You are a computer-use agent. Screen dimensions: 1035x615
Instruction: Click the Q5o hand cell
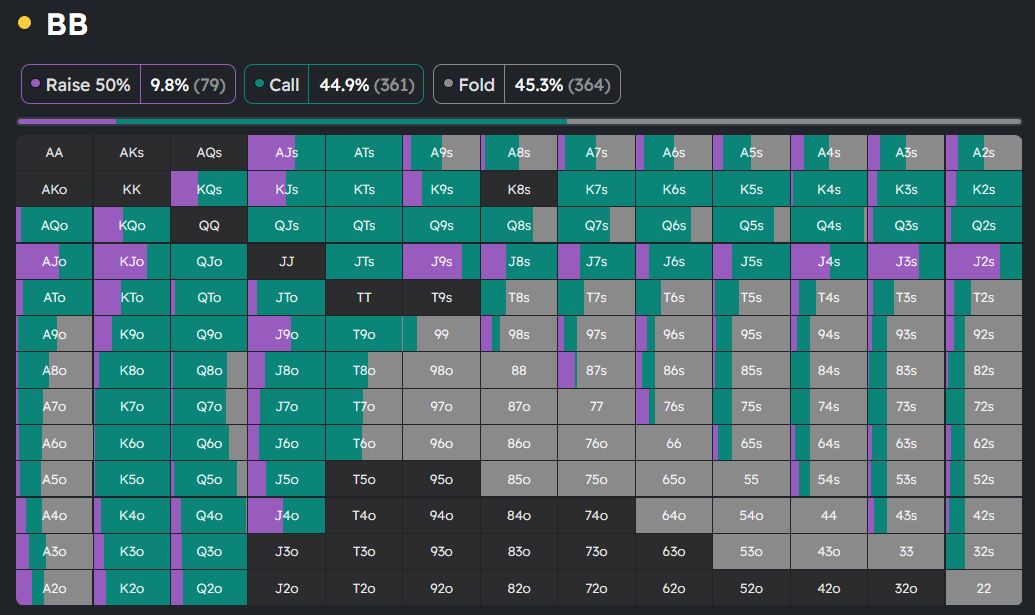coord(209,479)
